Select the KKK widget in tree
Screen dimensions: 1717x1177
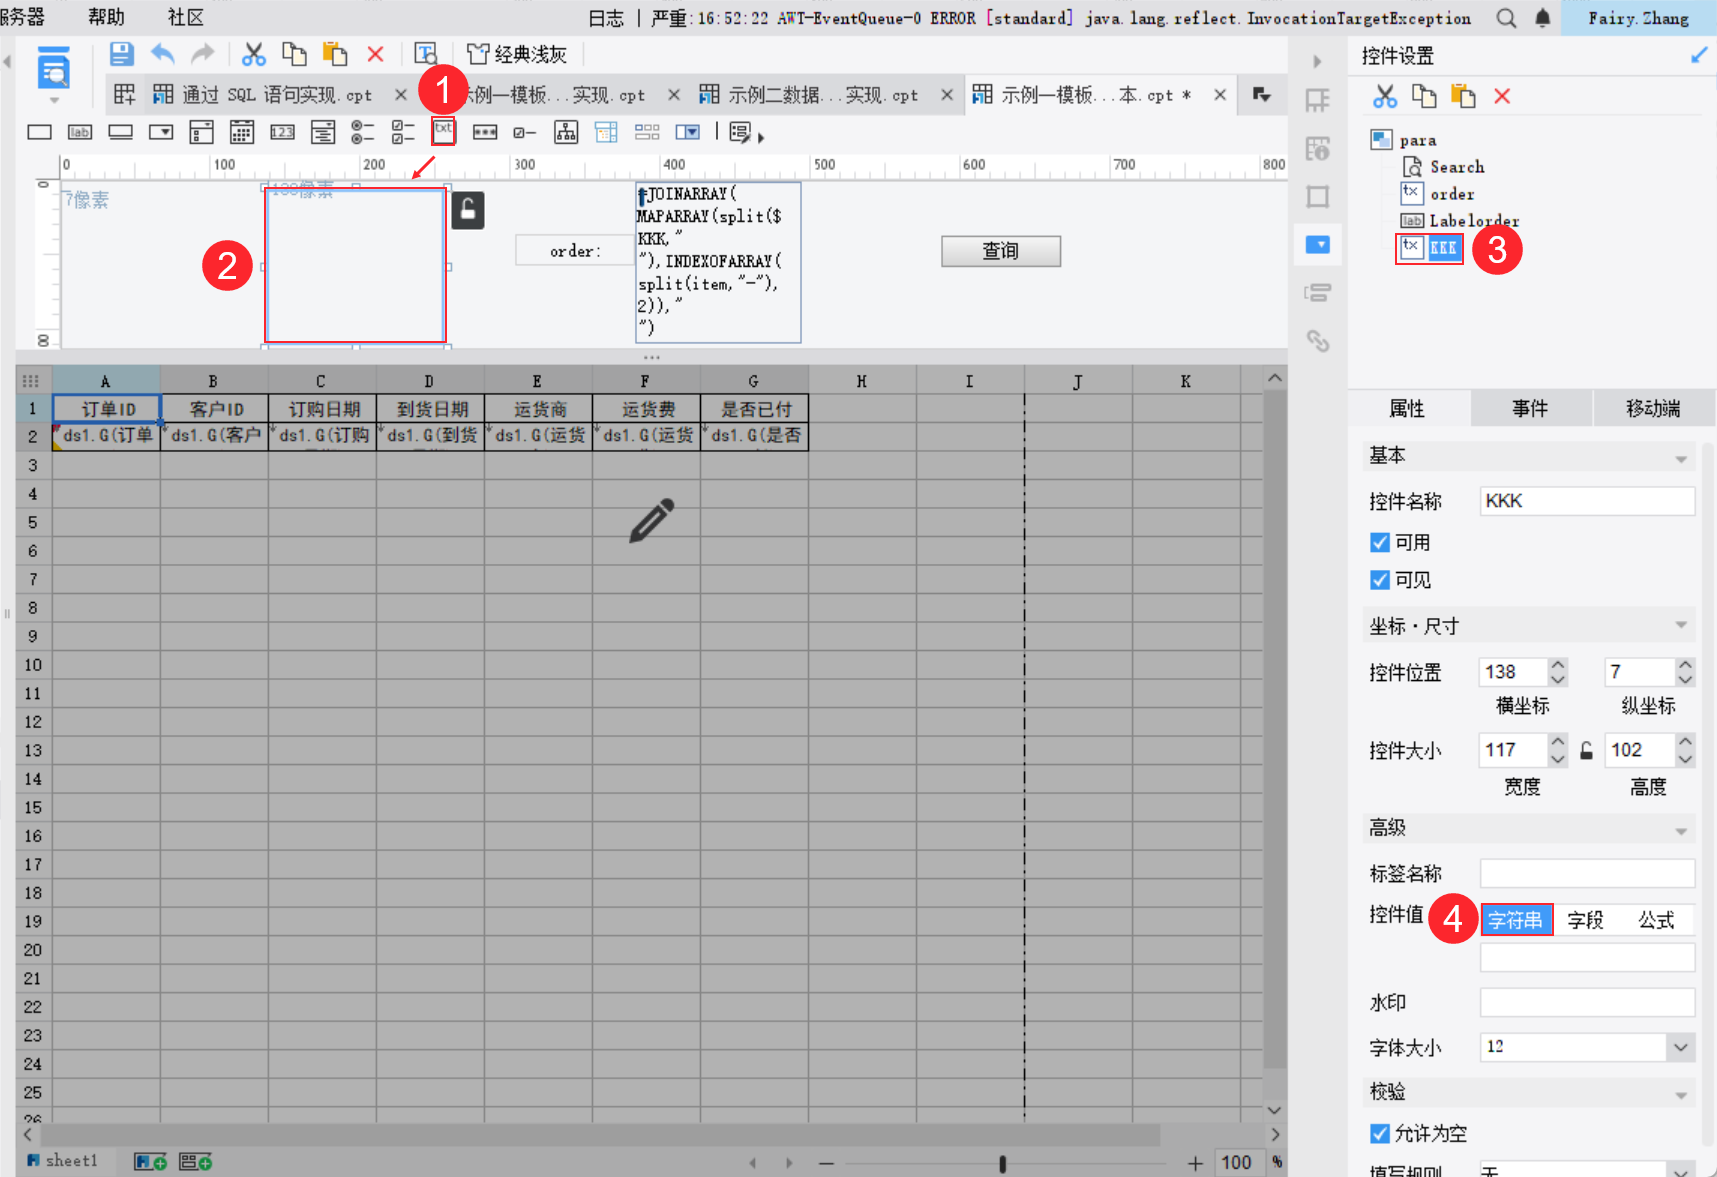(x=1443, y=248)
